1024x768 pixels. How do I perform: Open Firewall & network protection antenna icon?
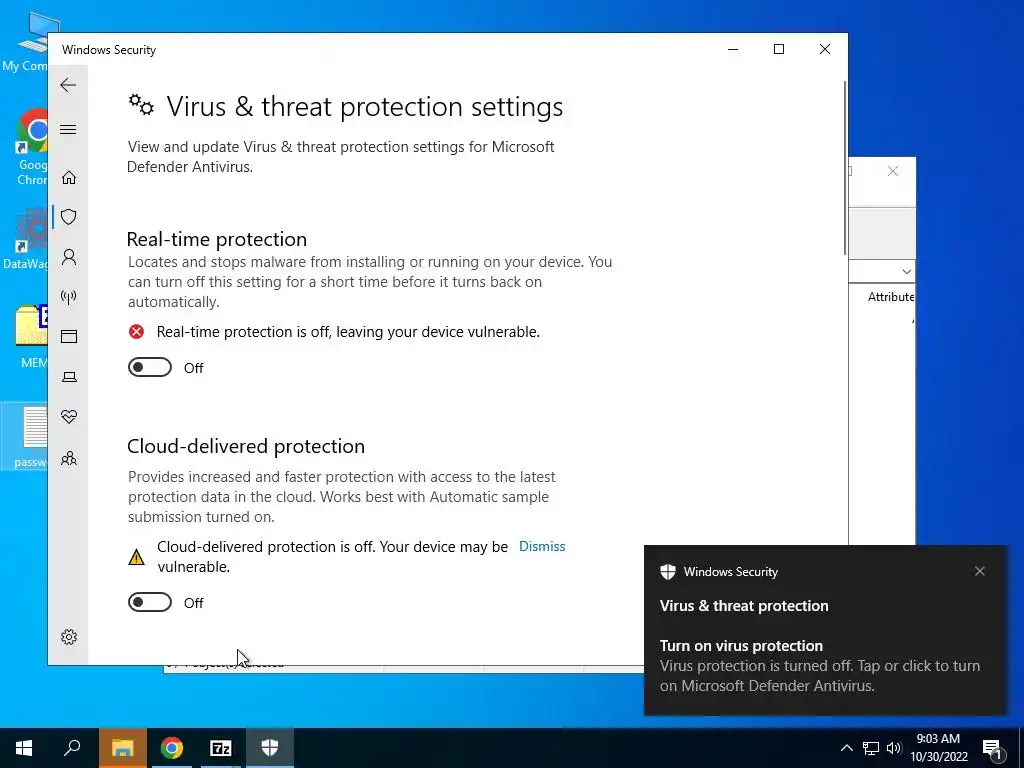click(x=69, y=297)
